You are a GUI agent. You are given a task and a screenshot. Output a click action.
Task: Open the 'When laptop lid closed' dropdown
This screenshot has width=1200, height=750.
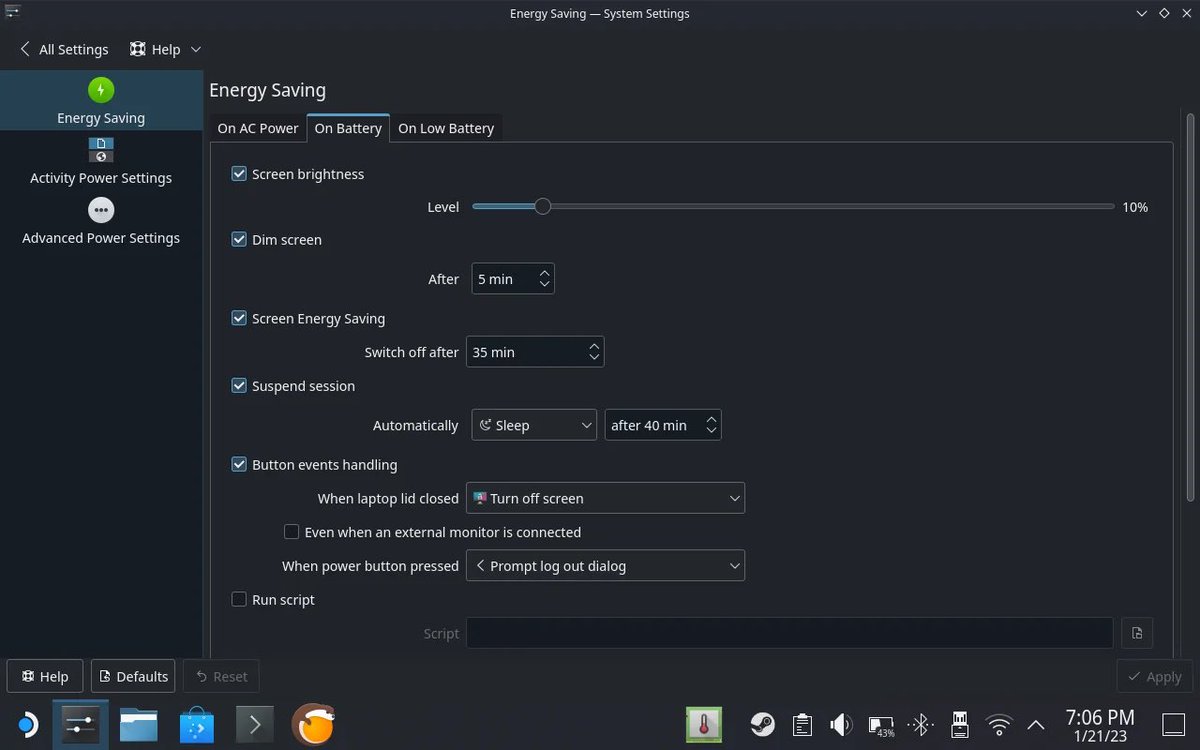click(x=606, y=498)
